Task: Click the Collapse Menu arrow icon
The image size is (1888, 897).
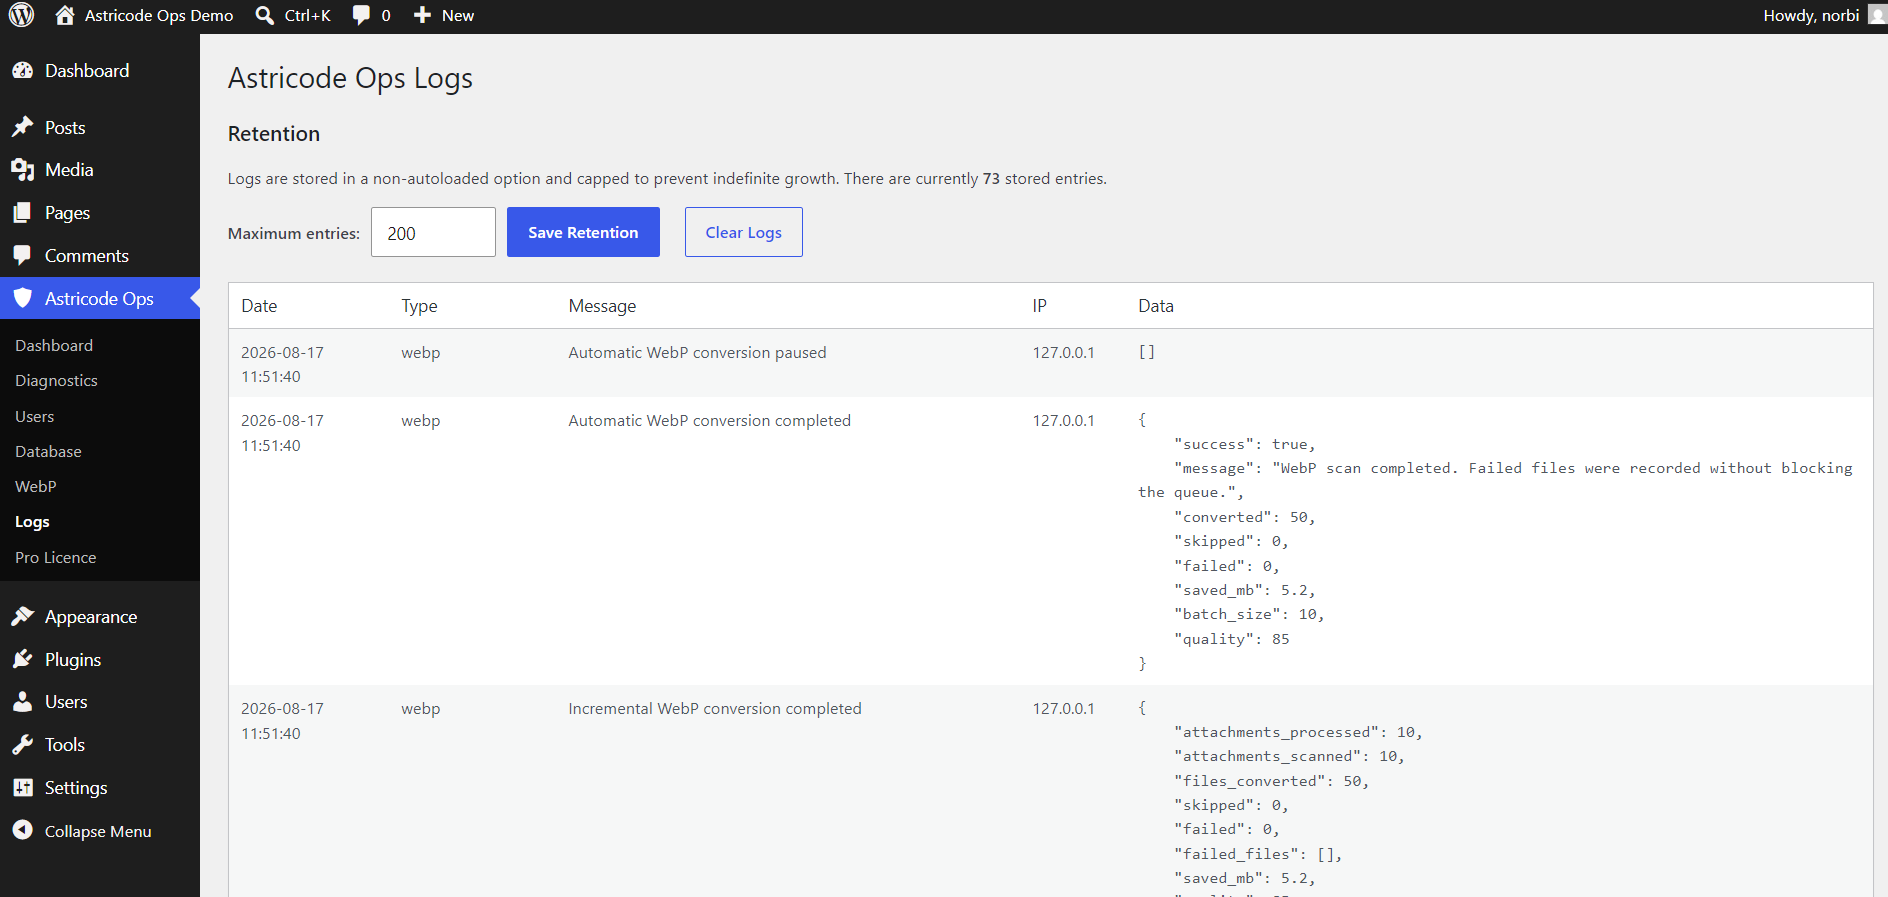Action: 22,830
